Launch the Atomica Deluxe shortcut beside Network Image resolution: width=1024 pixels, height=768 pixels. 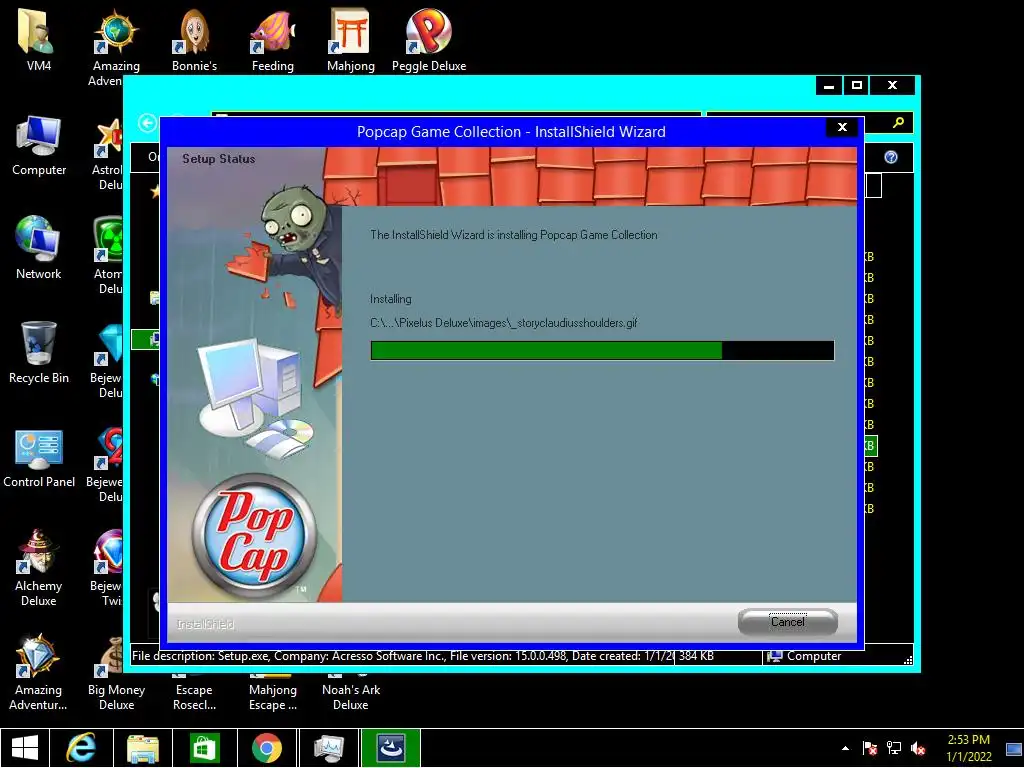click(107, 255)
